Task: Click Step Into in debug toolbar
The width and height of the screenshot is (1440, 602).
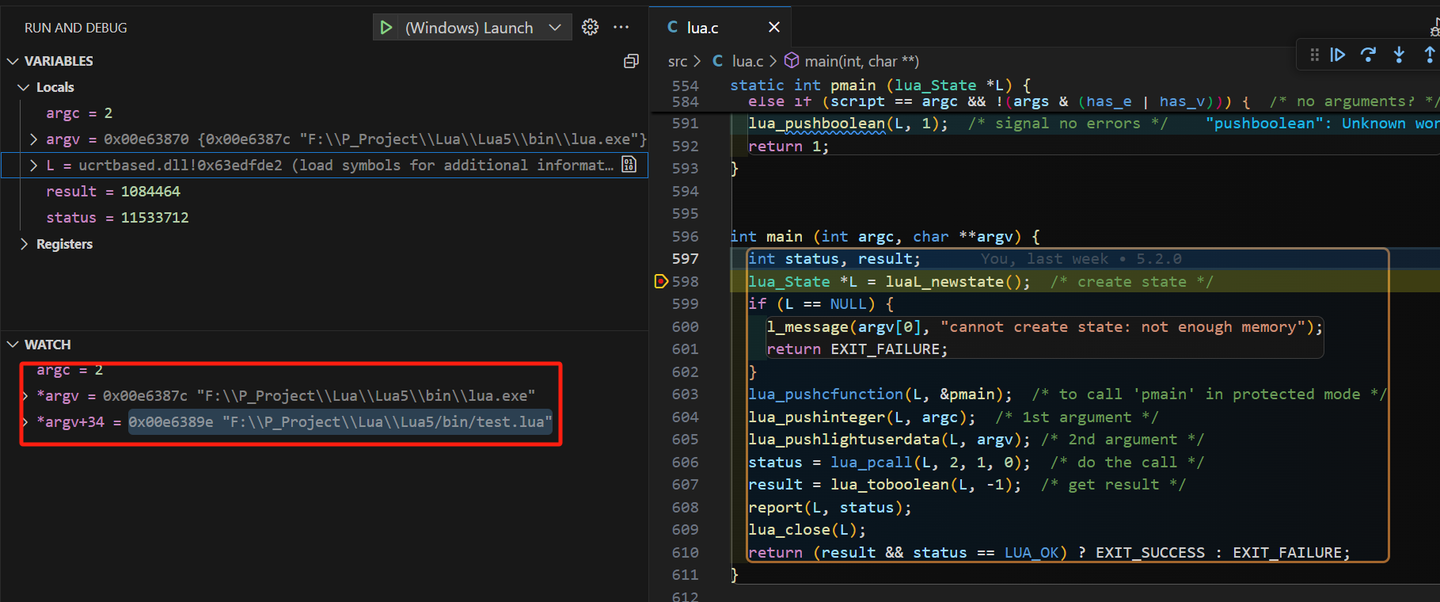Action: [1399, 55]
